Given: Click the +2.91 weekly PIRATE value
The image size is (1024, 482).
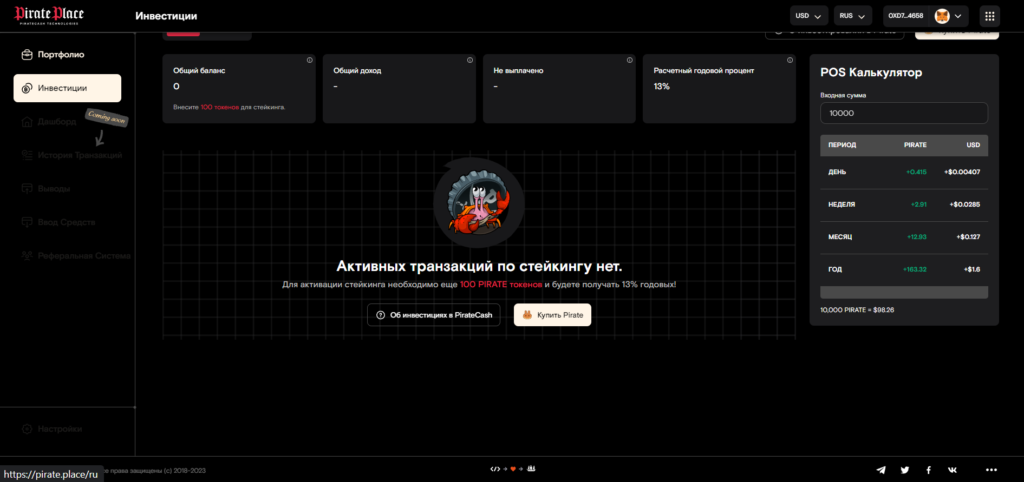Looking at the screenshot, I should pyautogui.click(x=918, y=204).
